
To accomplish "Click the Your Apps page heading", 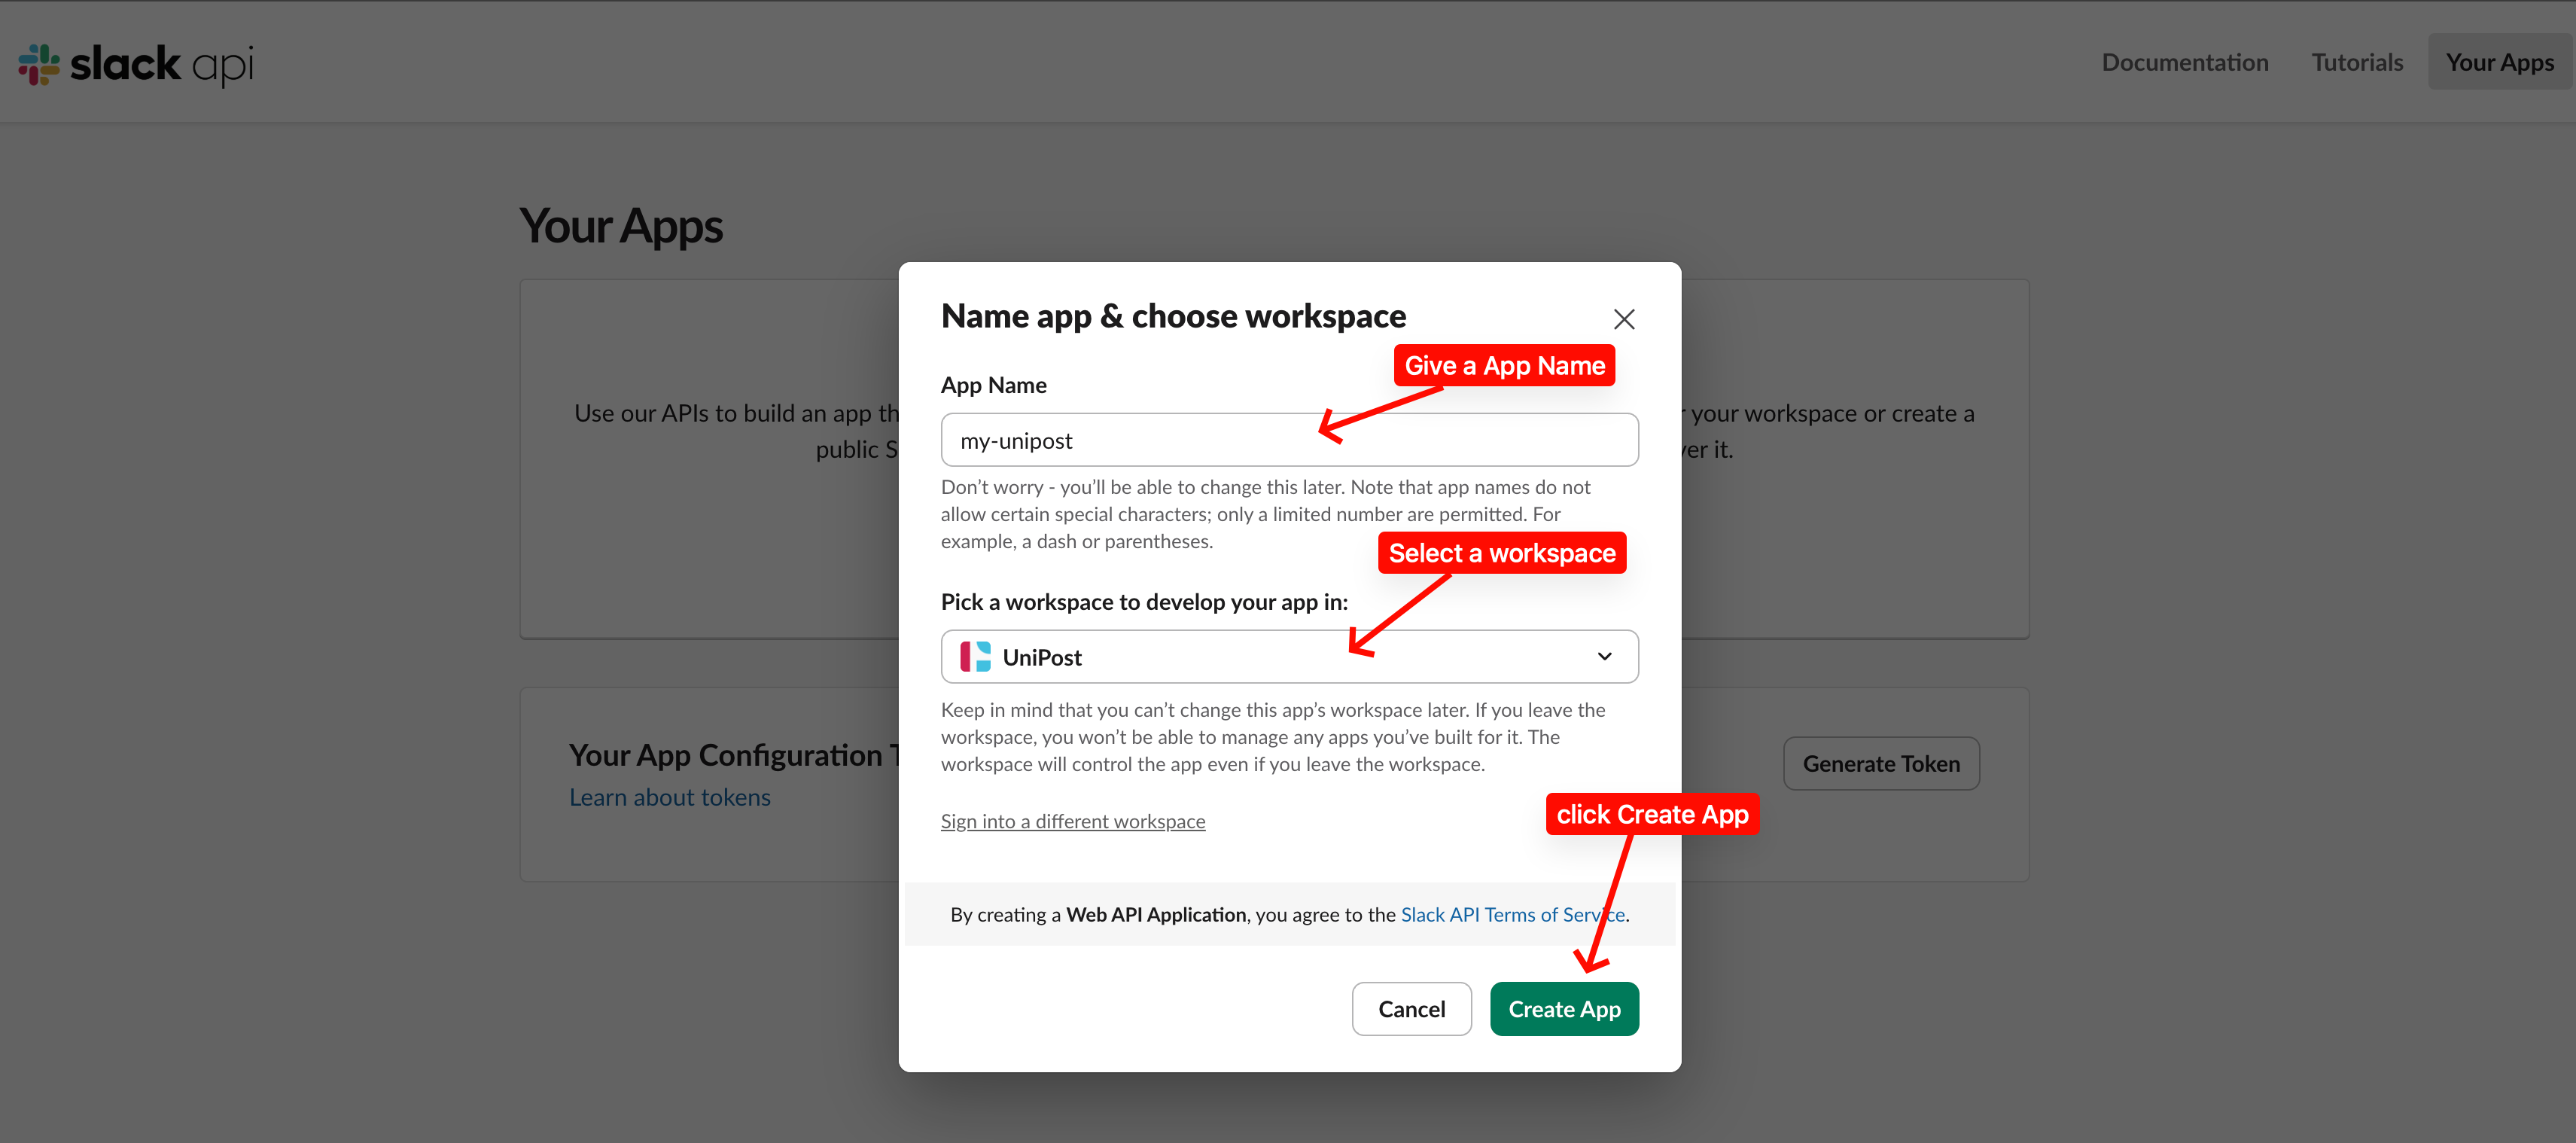I will point(621,227).
